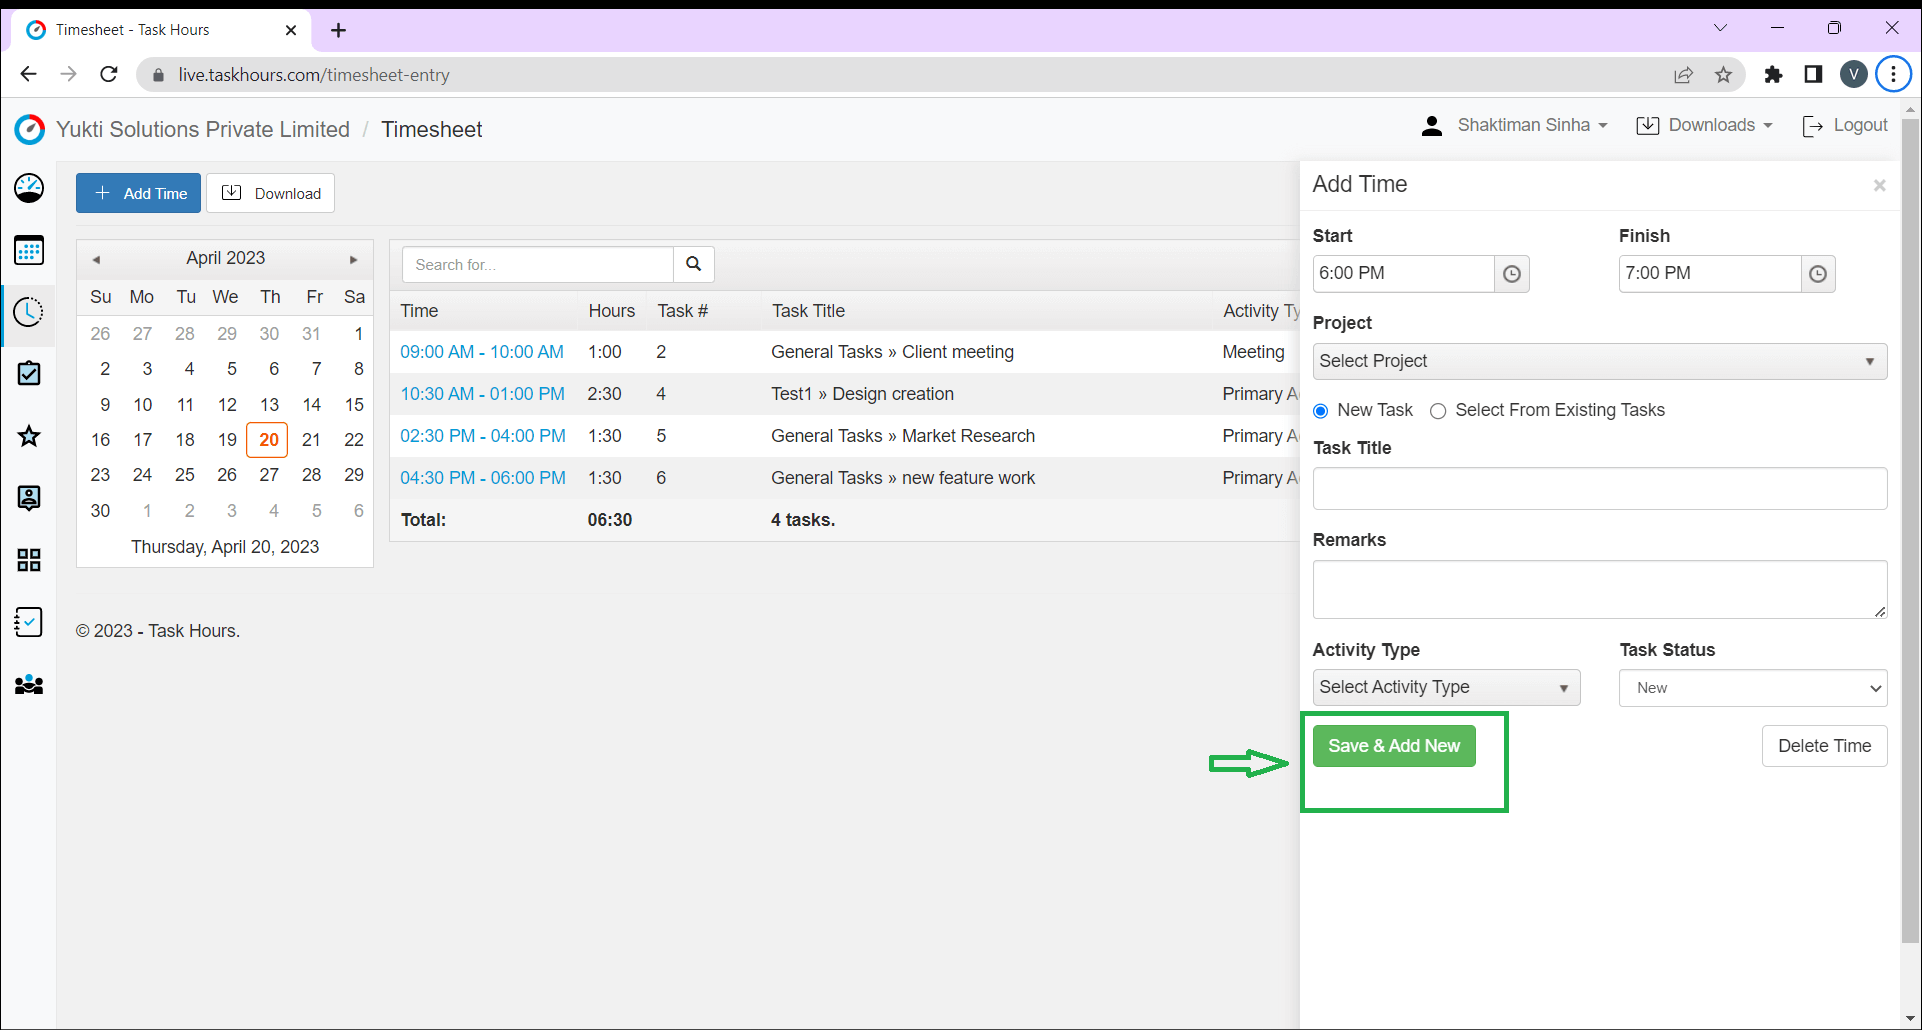Viewport: 1922px width, 1030px height.
Task: Open the 10:30 AM - 01:00 PM entry
Action: pyautogui.click(x=482, y=394)
